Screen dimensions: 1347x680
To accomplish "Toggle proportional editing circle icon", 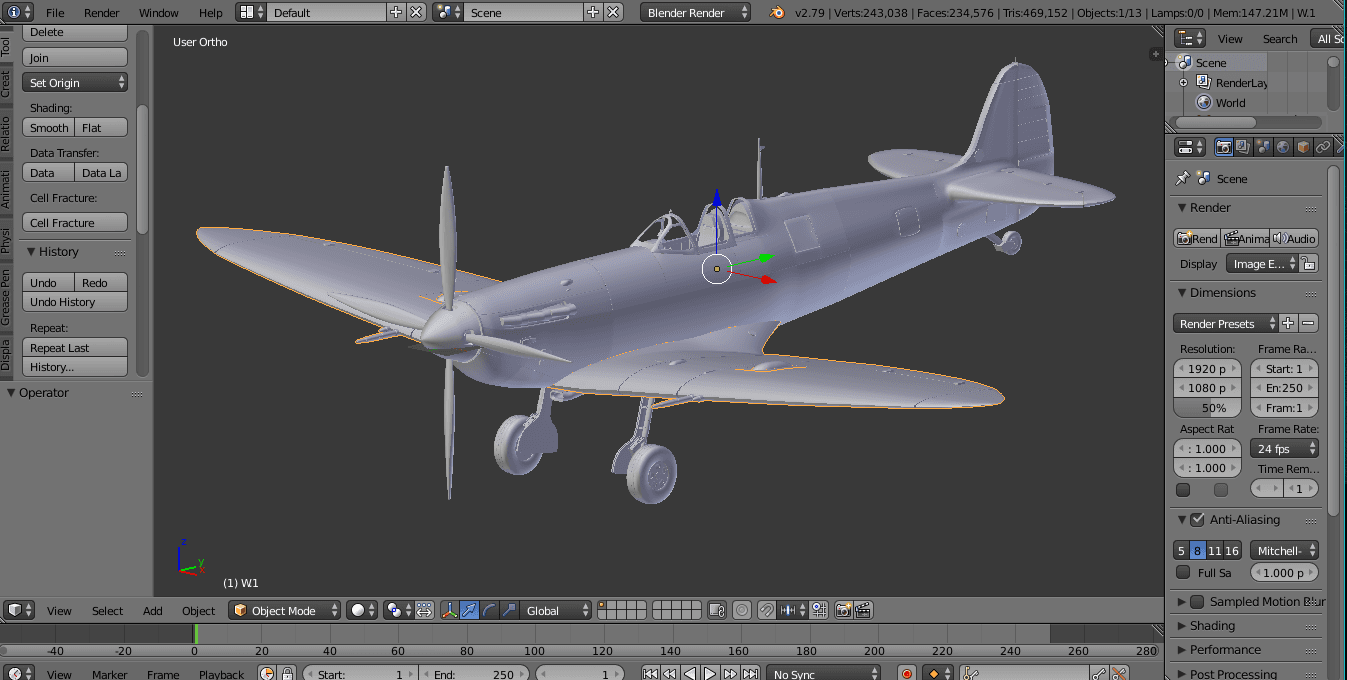I will pos(742,610).
